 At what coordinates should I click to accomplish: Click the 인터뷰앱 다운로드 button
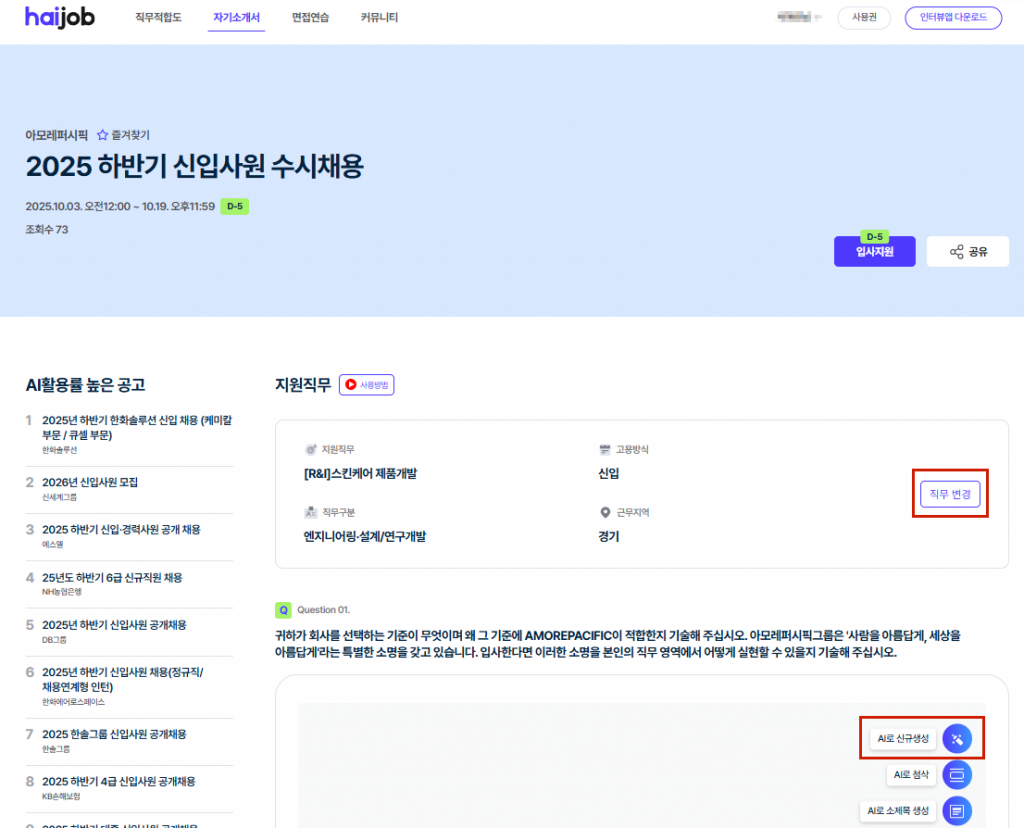[952, 18]
